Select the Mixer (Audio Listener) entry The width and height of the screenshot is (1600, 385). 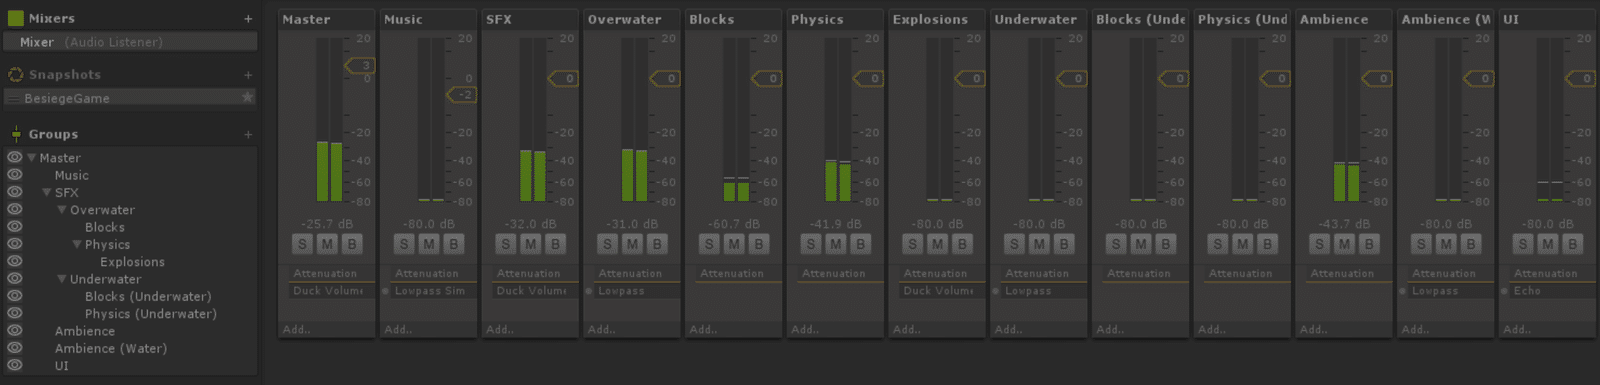coord(130,42)
